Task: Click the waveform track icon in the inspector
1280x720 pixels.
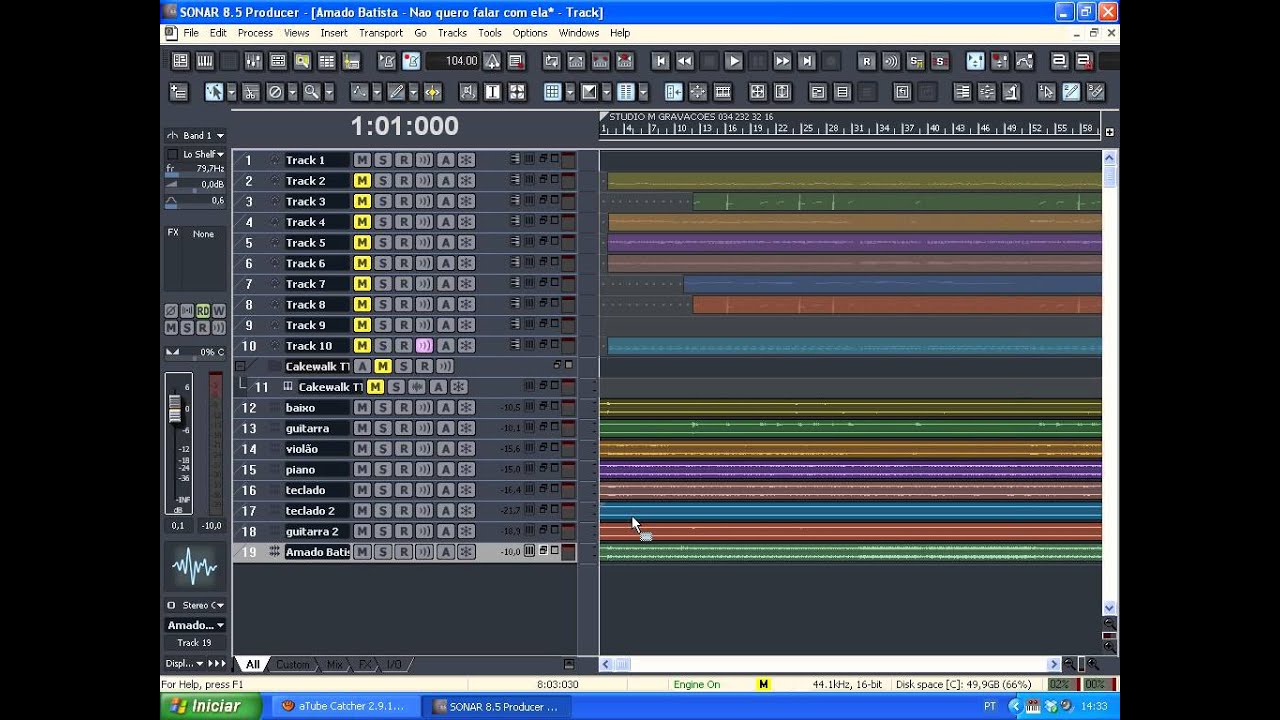Action: pos(195,567)
